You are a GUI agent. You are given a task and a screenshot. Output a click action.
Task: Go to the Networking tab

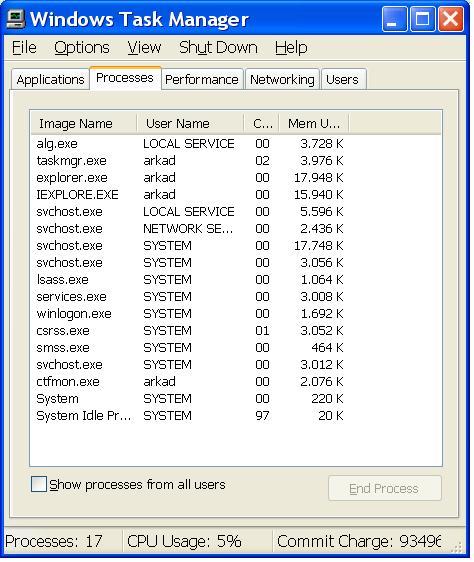(282, 79)
